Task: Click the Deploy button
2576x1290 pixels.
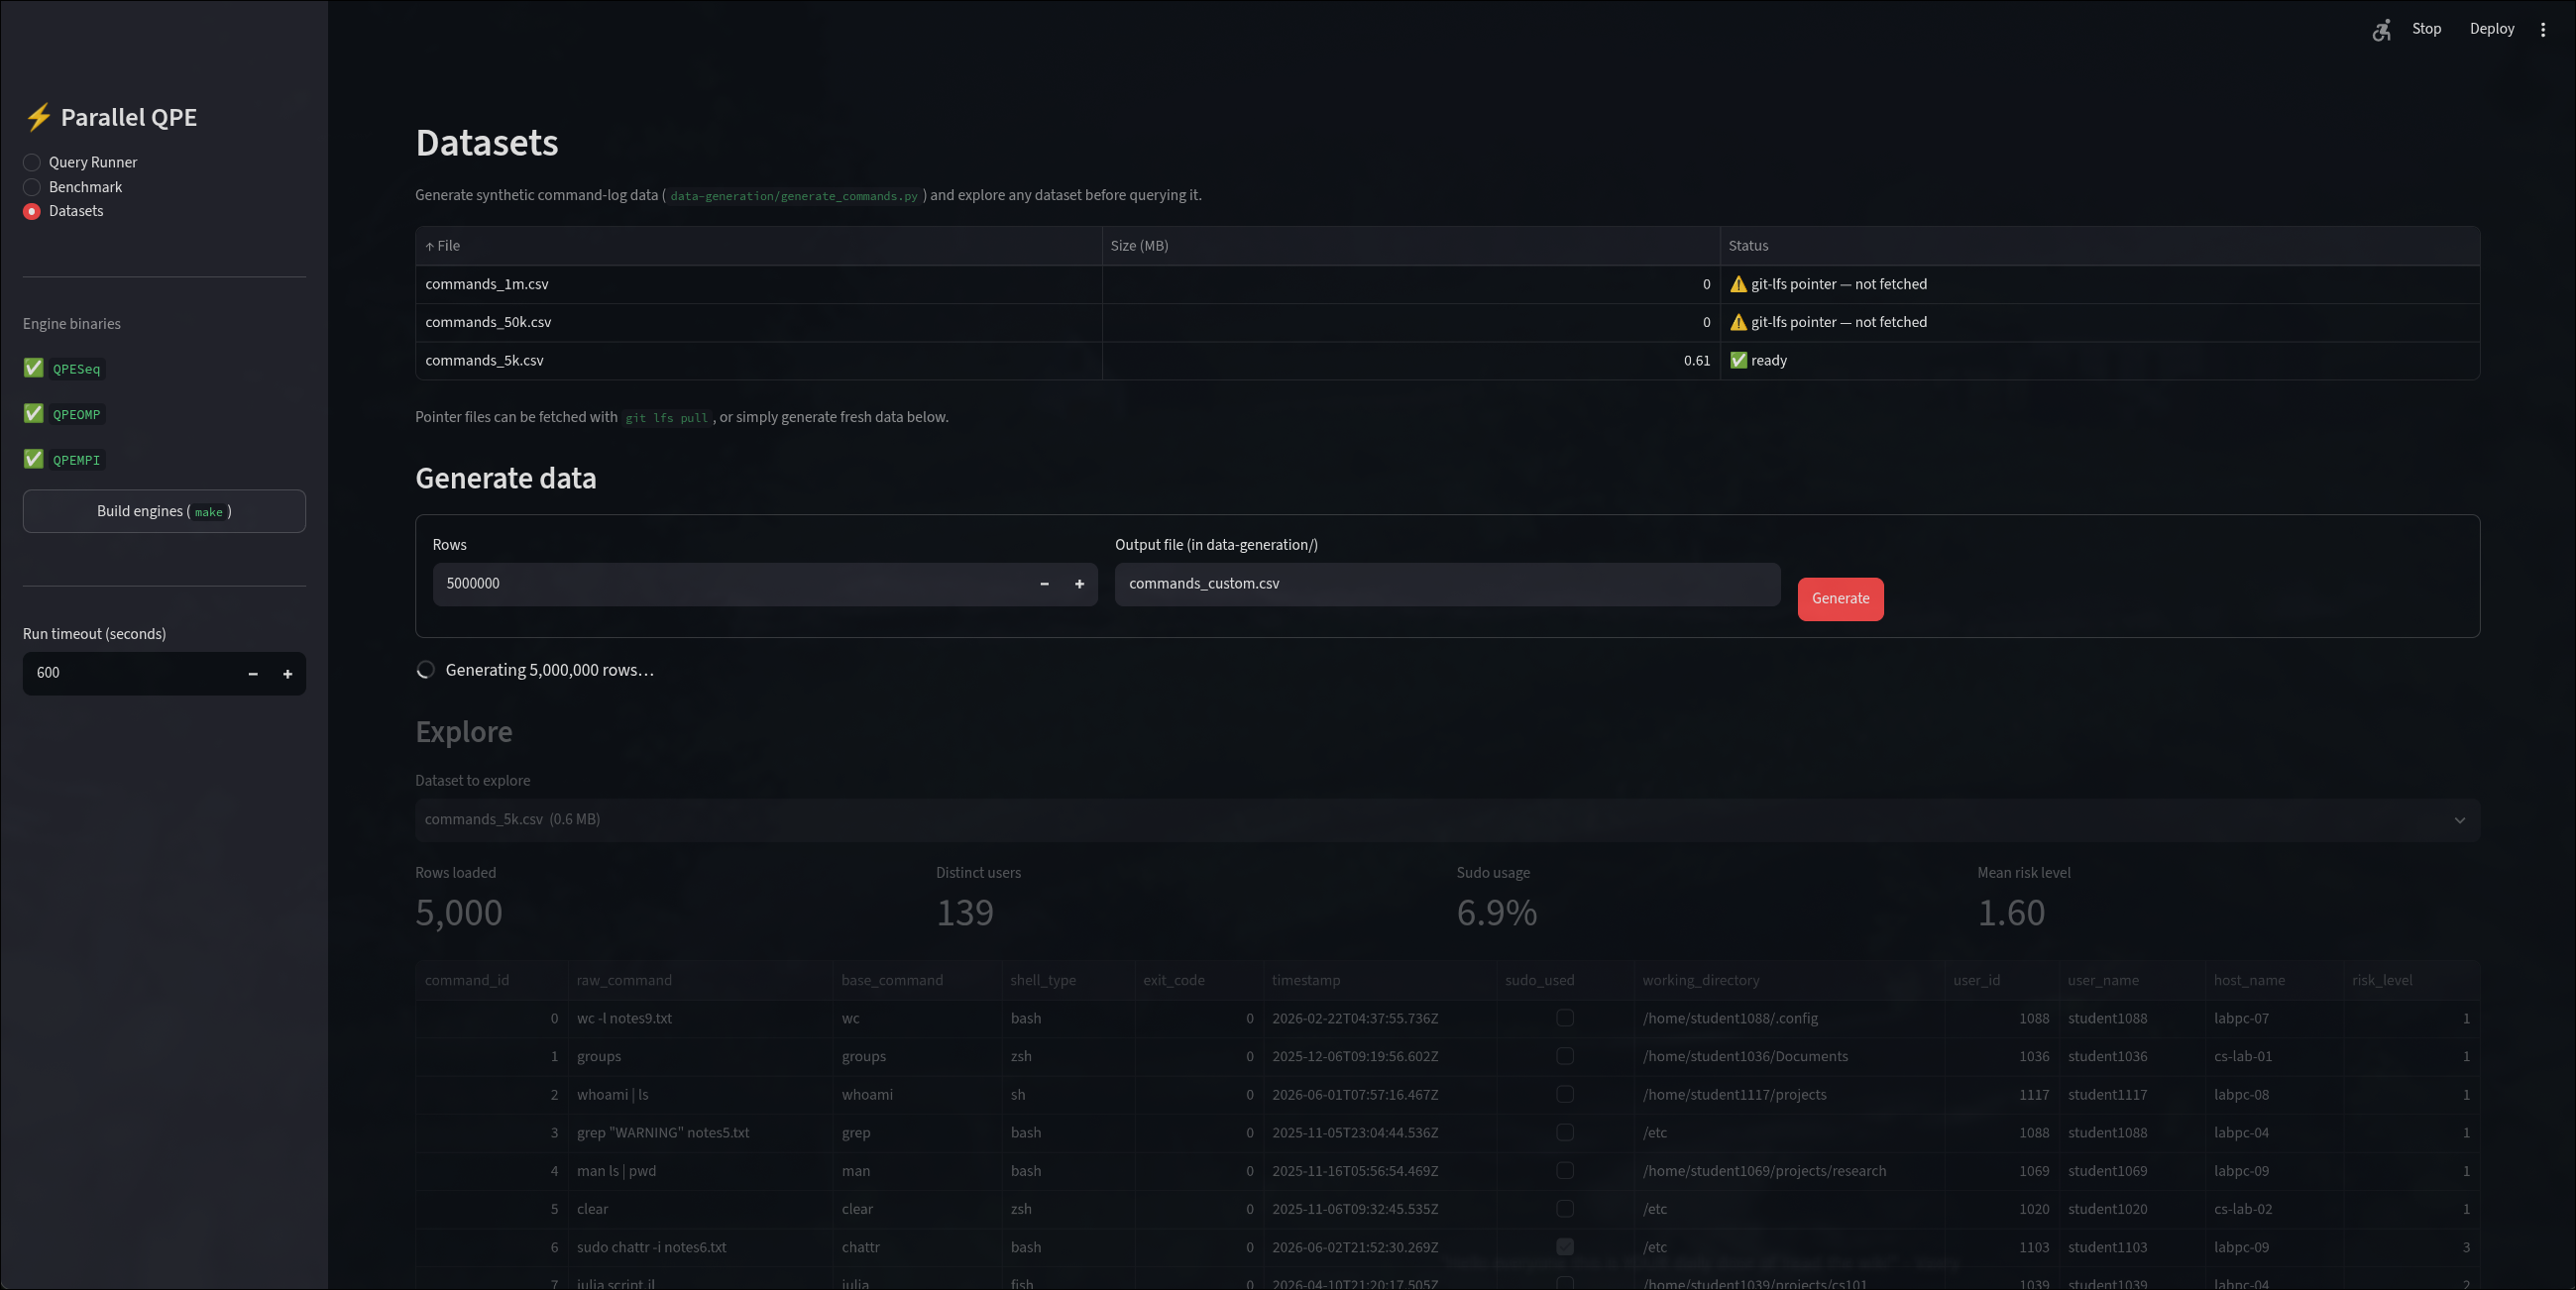Action: (x=2491, y=29)
